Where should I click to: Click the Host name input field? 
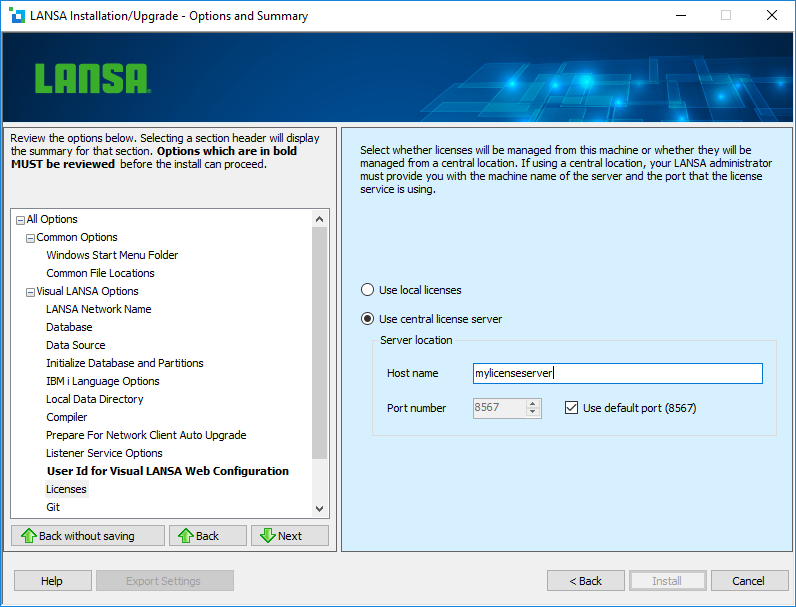[617, 373]
